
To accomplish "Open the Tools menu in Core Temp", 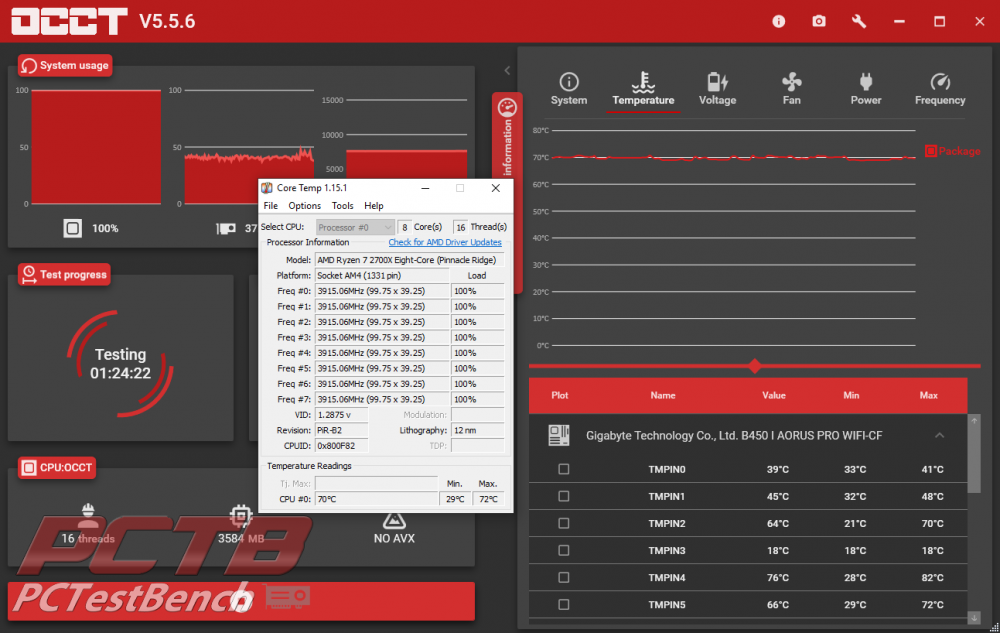I will pos(342,206).
